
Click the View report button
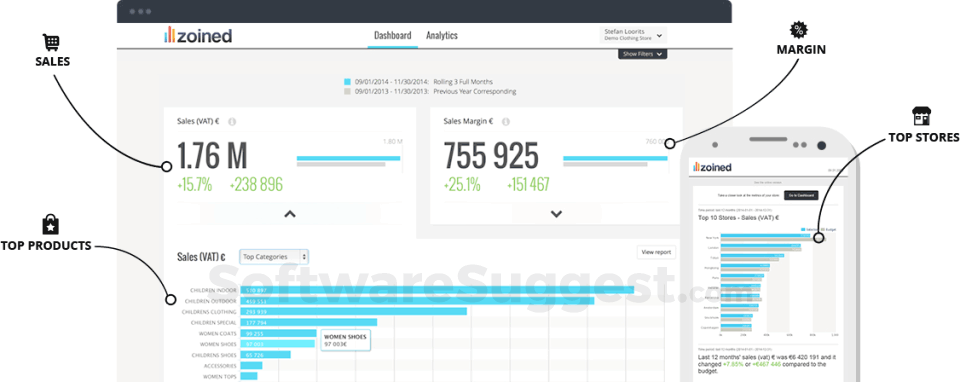pyautogui.click(x=656, y=252)
